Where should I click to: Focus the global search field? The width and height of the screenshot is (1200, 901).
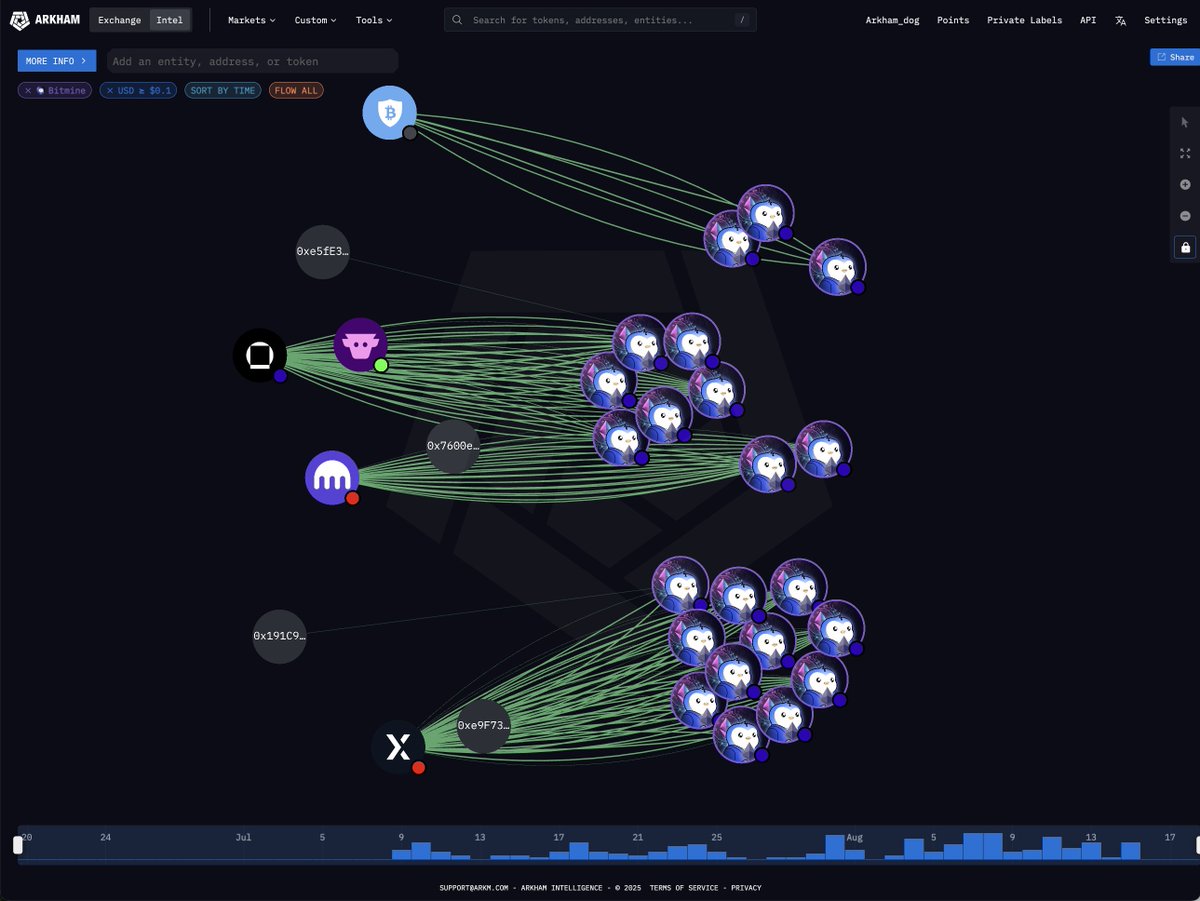600,20
